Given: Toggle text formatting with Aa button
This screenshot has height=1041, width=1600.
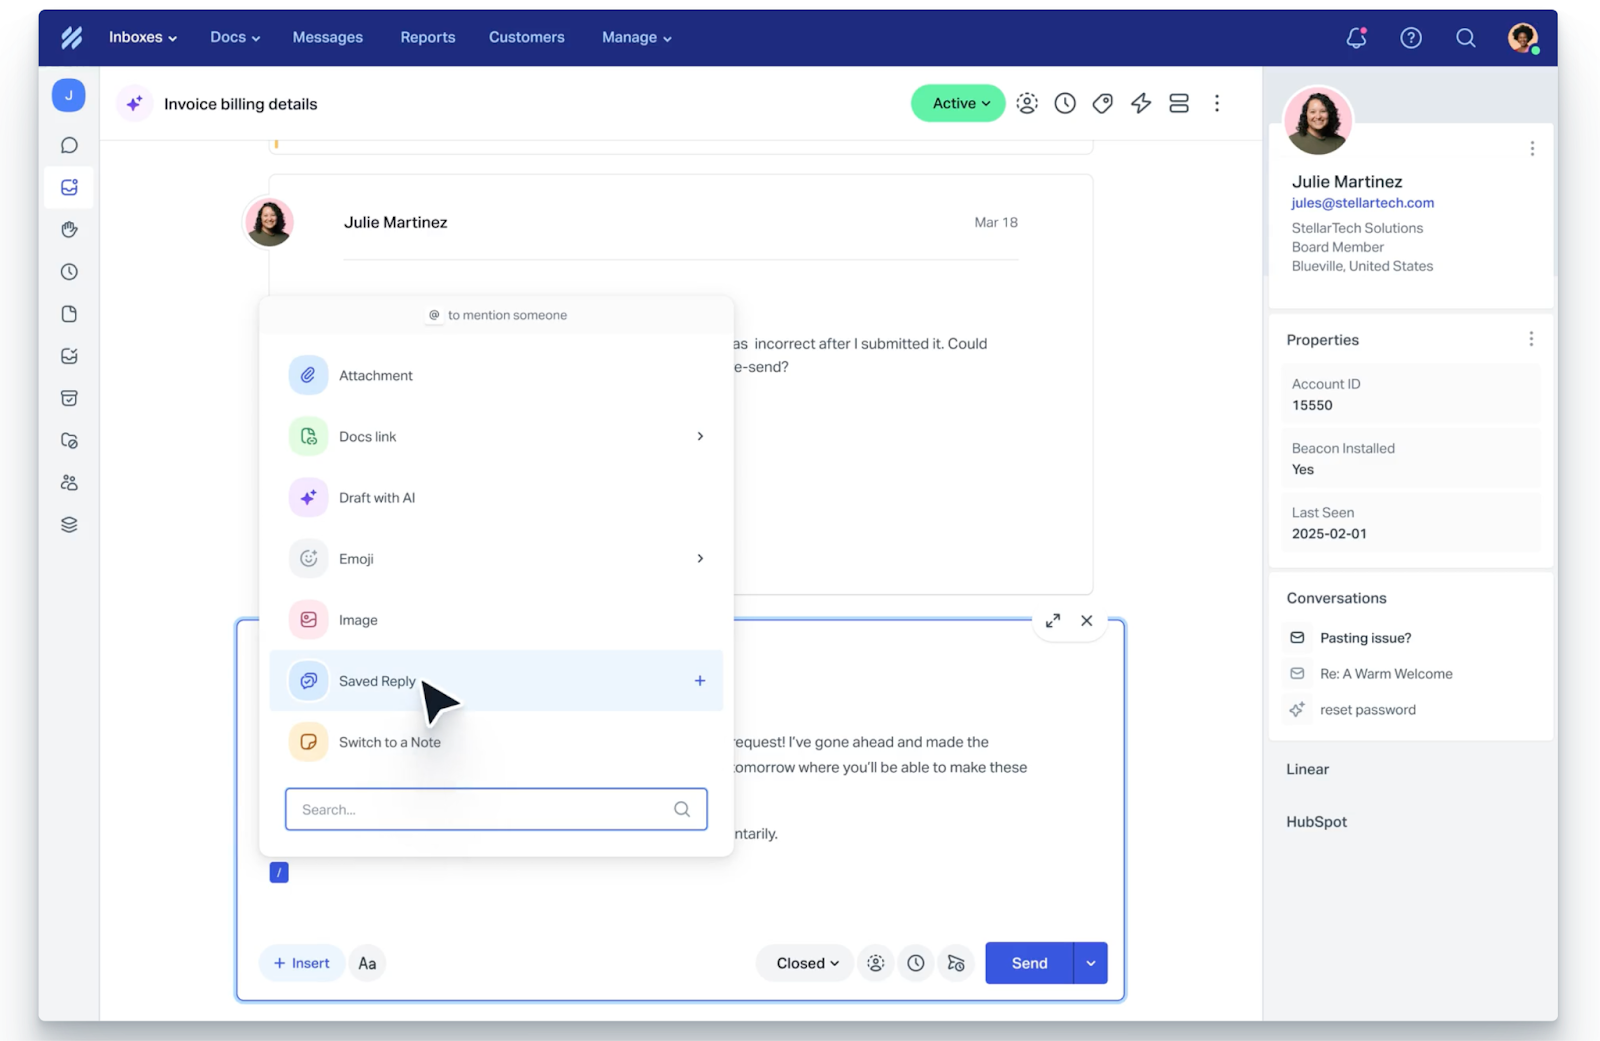Looking at the screenshot, I should coord(367,963).
